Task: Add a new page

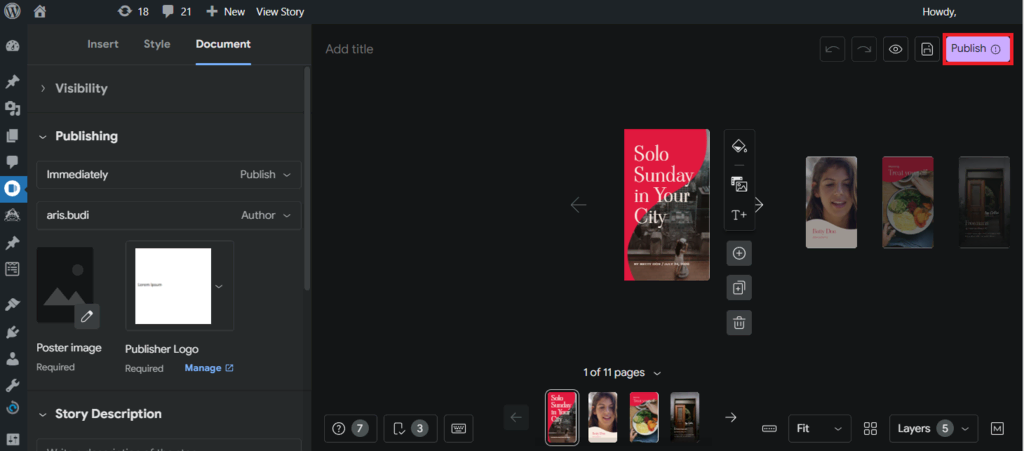Action: (739, 253)
